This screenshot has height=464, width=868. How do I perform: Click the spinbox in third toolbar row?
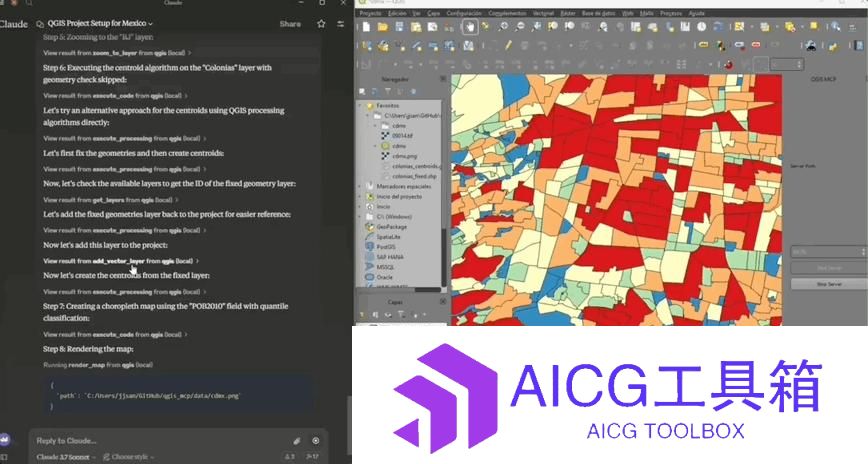coord(786,64)
